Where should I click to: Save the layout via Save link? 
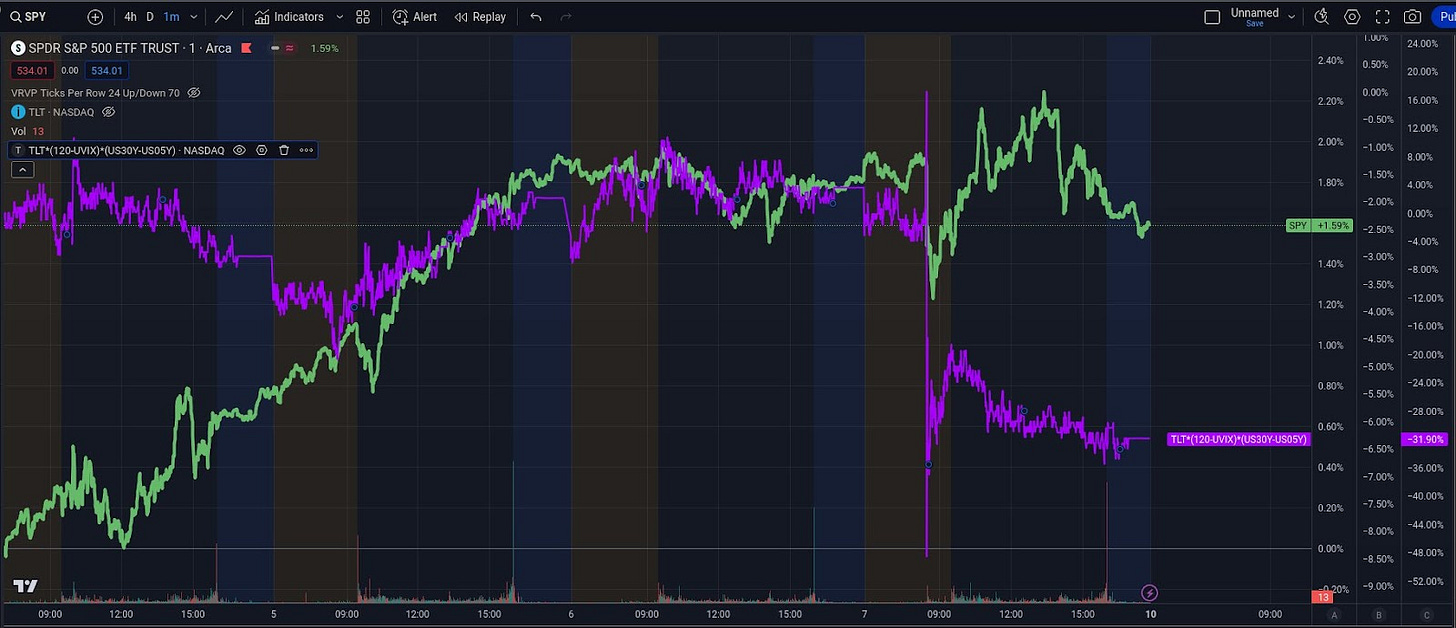pyautogui.click(x=1254, y=24)
